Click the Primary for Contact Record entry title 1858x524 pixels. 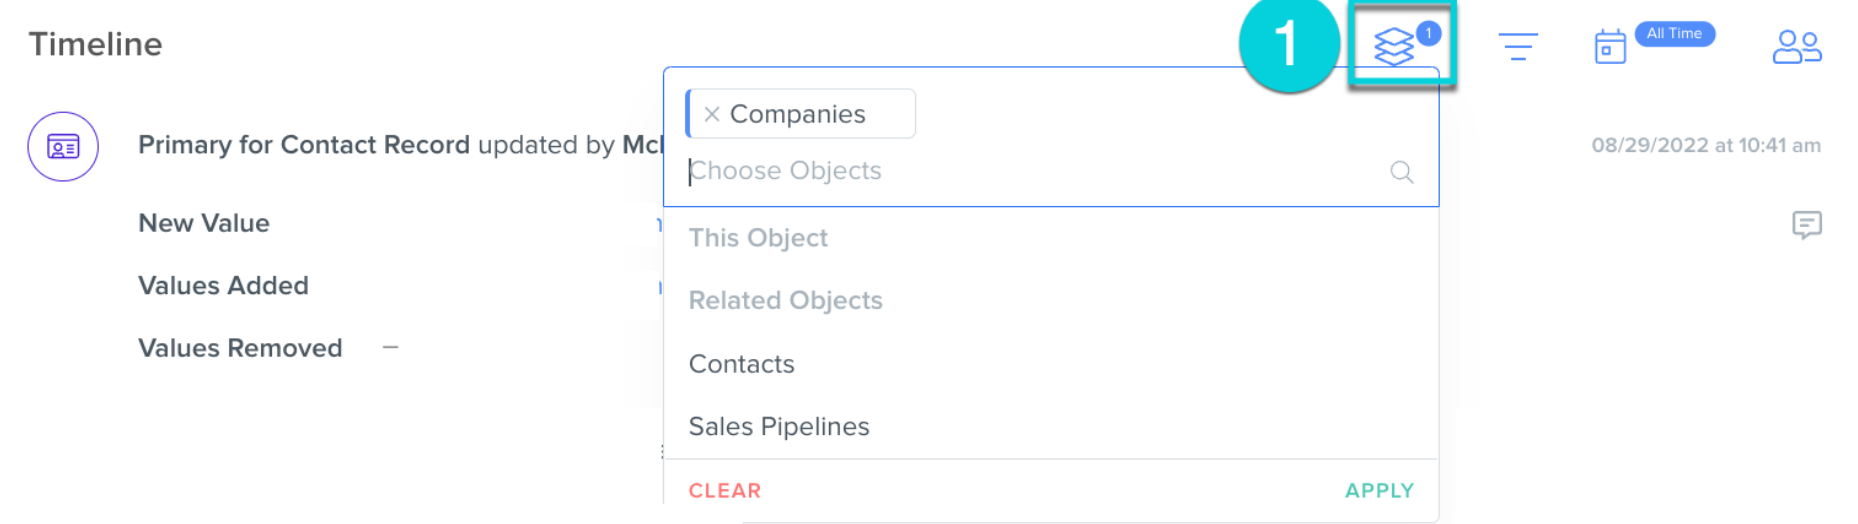(303, 145)
